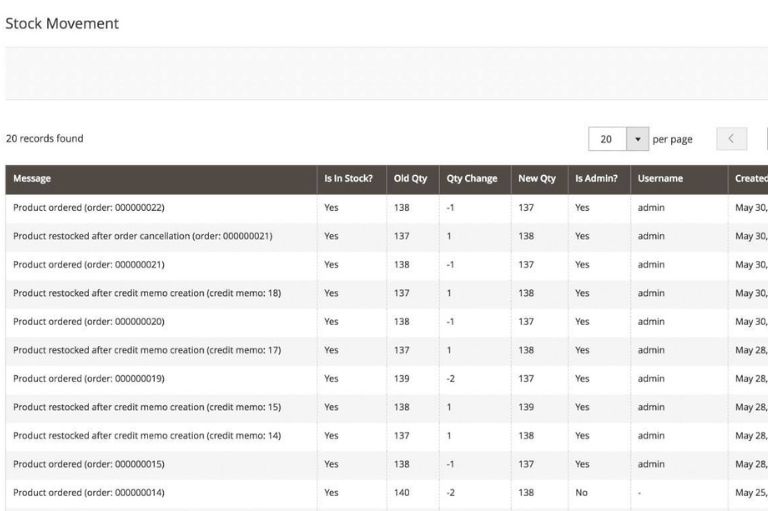Sort by Qty Change column header
The image size is (768, 511).
pos(471,179)
